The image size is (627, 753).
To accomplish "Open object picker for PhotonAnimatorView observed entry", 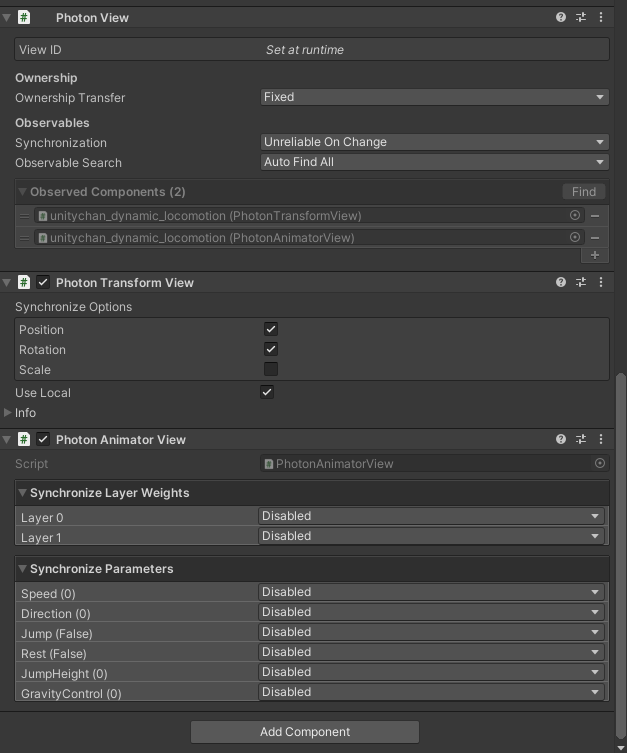I will (575, 237).
